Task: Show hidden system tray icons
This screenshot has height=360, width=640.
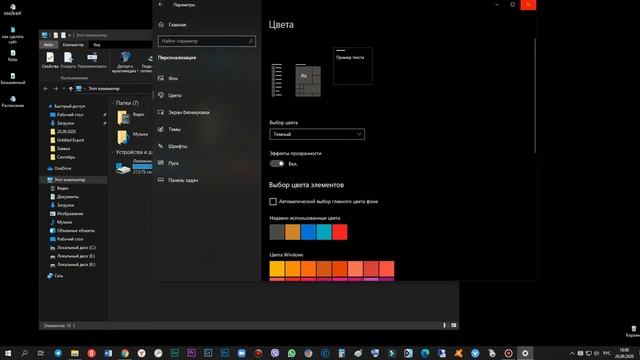Action: tap(572, 353)
